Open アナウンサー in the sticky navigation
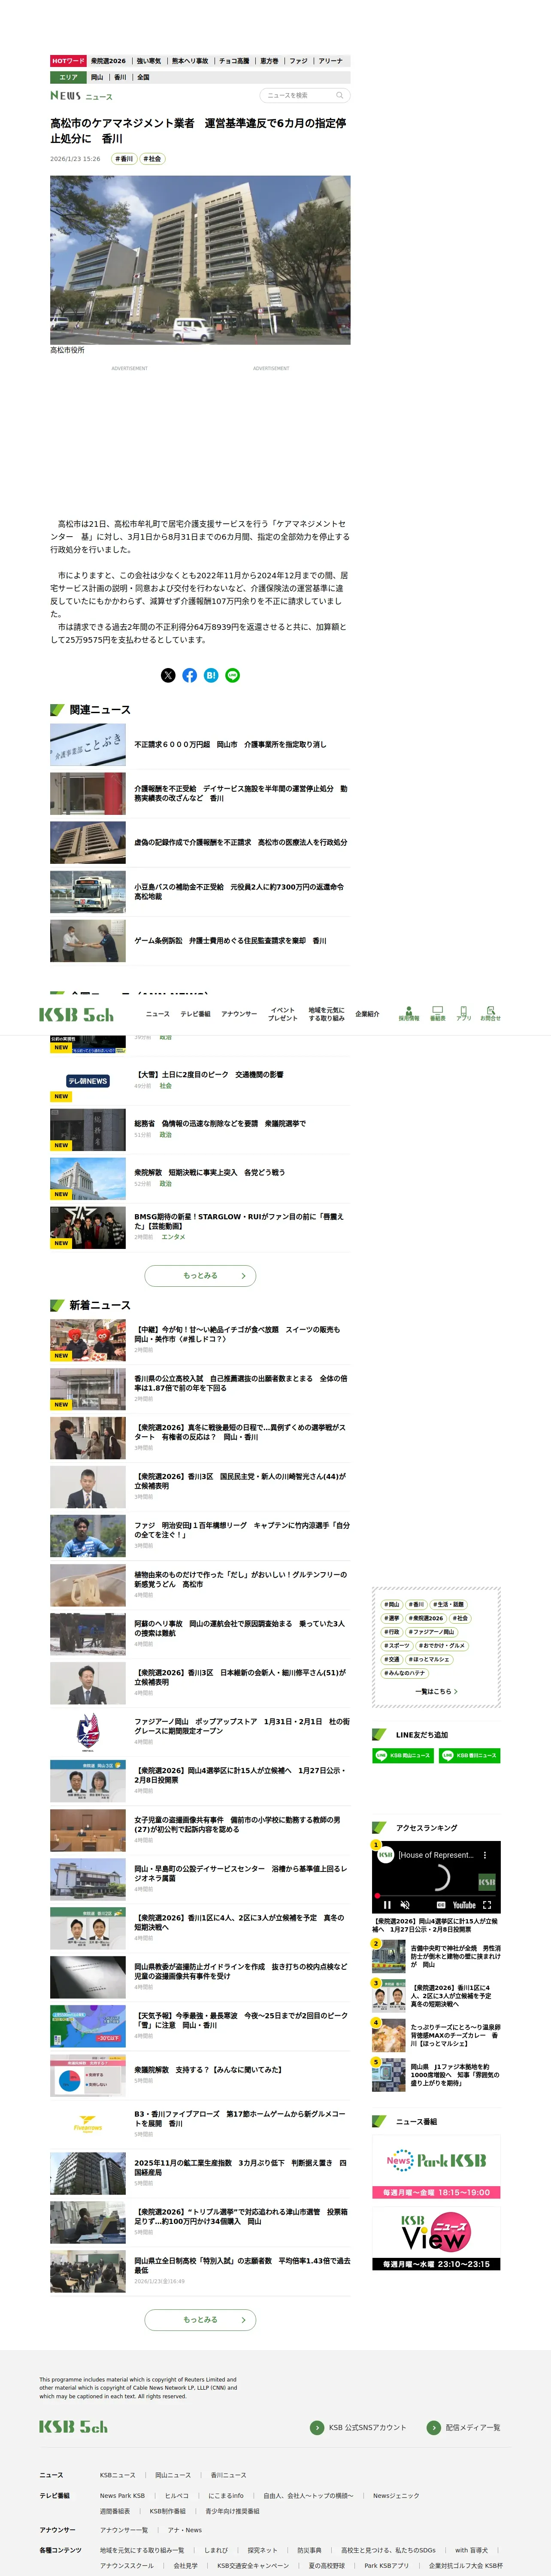 click(x=239, y=1014)
